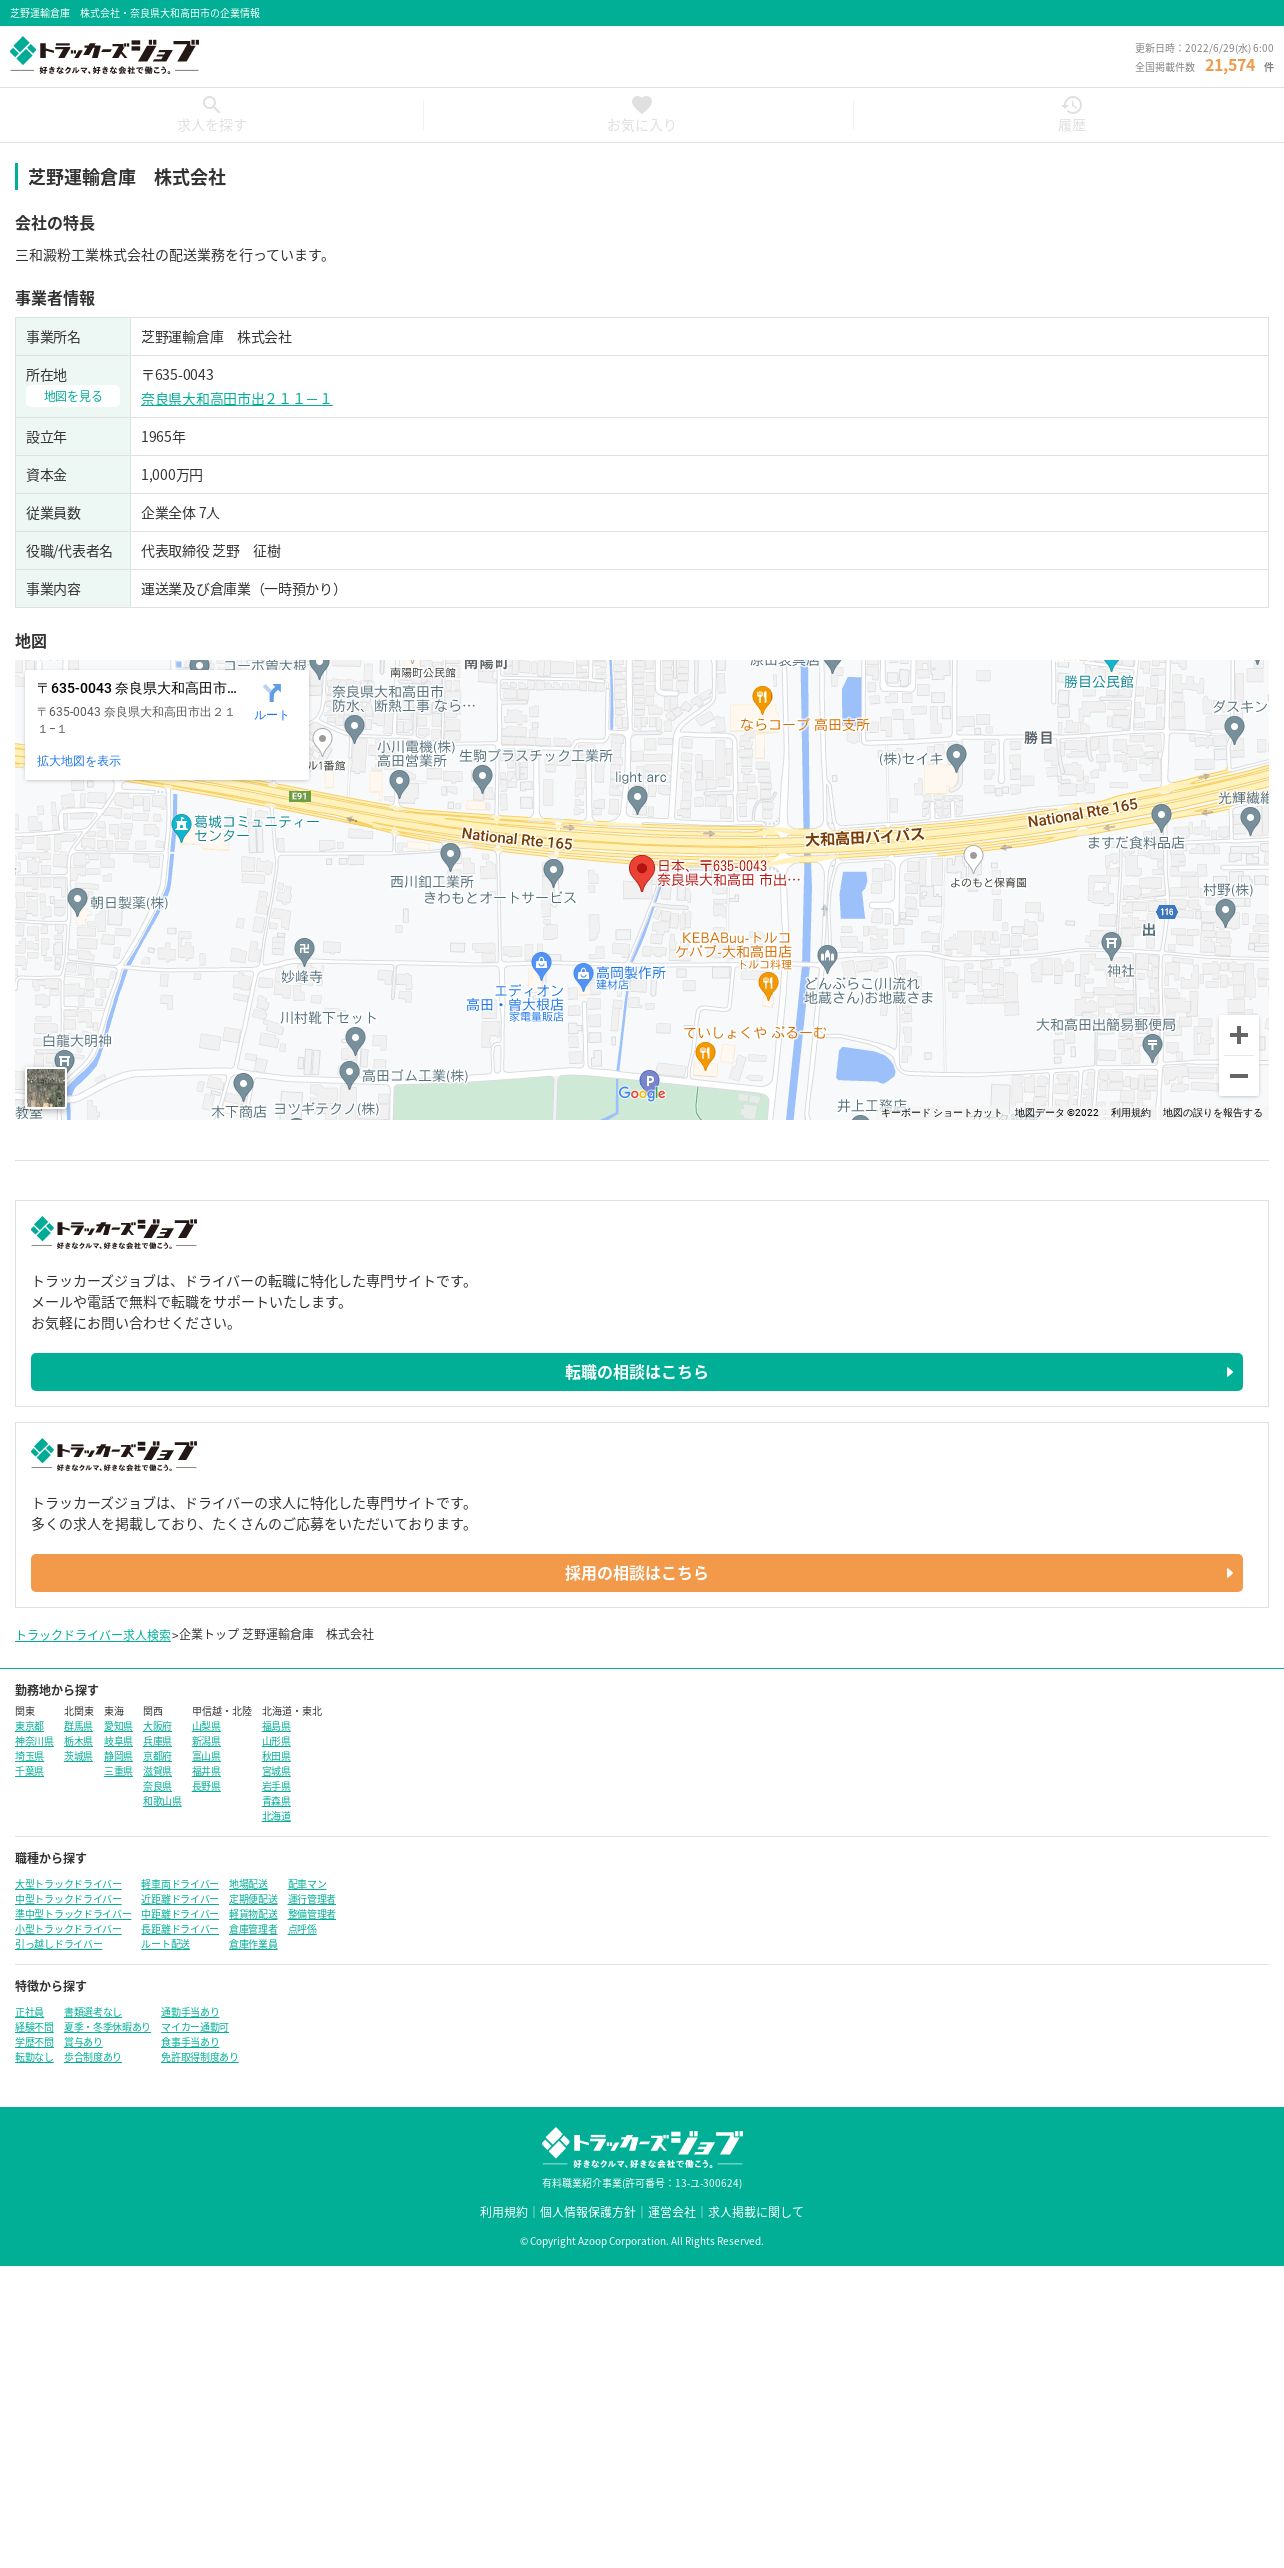Click 朝日製薬(株) map marker
Viewport: 1284px width, 2568px height.
pos(77,901)
